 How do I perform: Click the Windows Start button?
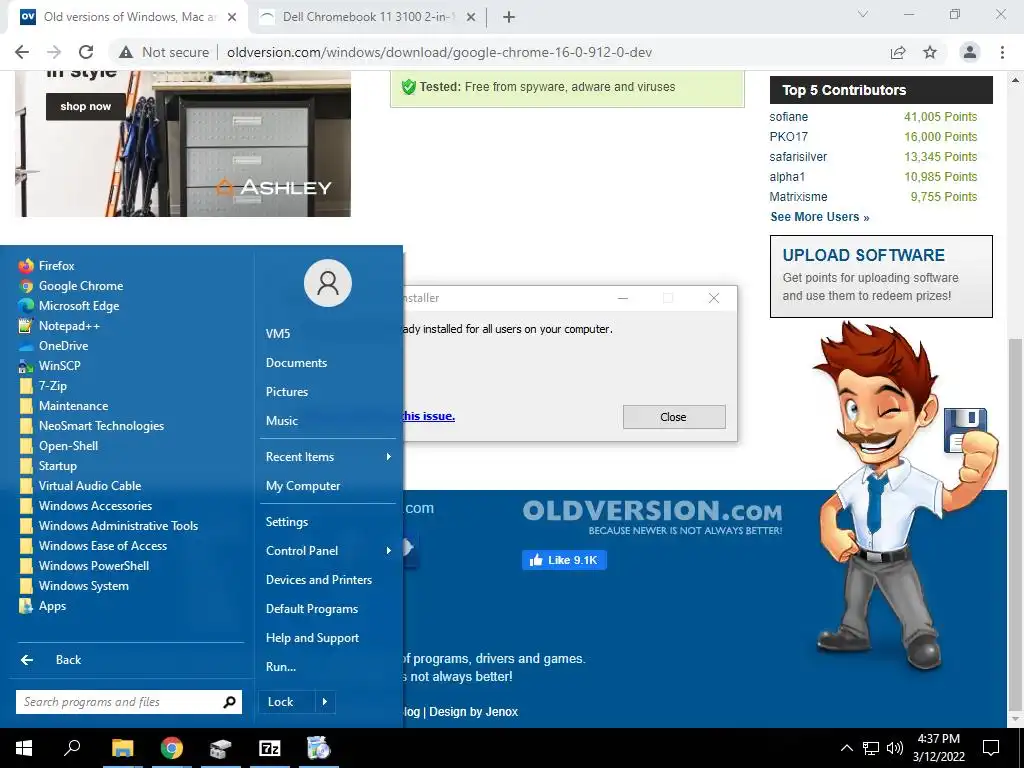24,748
